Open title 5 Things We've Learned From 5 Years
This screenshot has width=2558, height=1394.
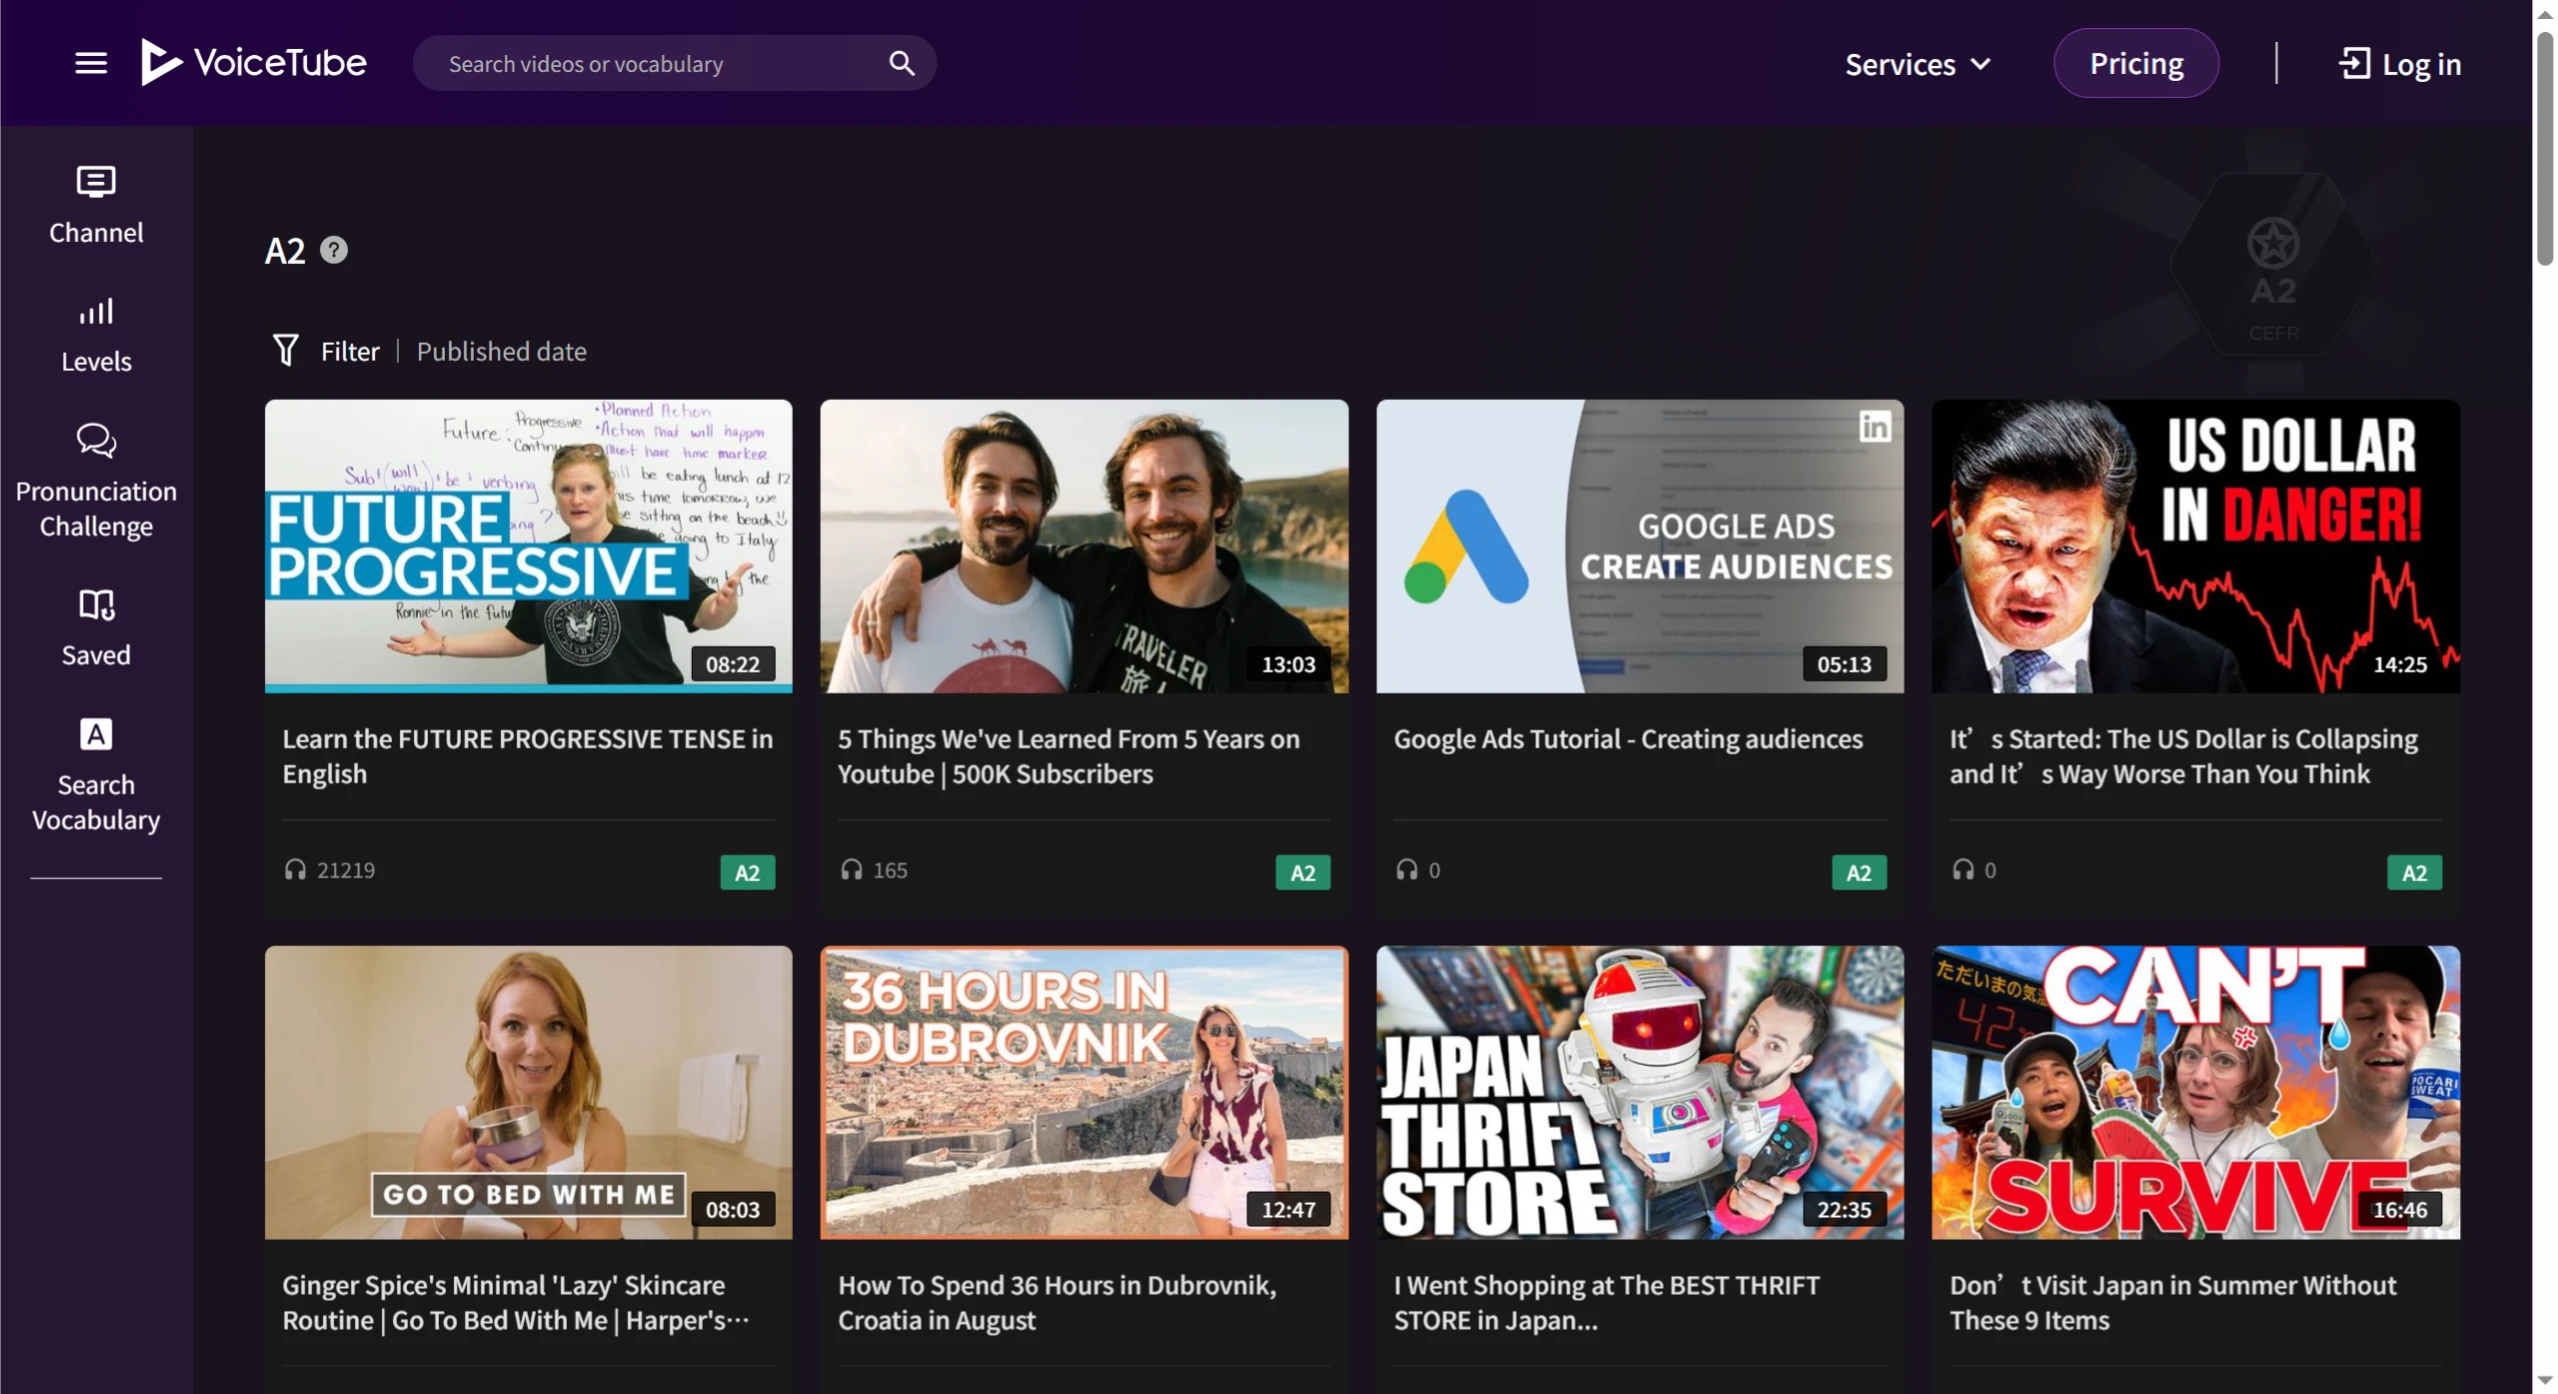tap(1069, 756)
